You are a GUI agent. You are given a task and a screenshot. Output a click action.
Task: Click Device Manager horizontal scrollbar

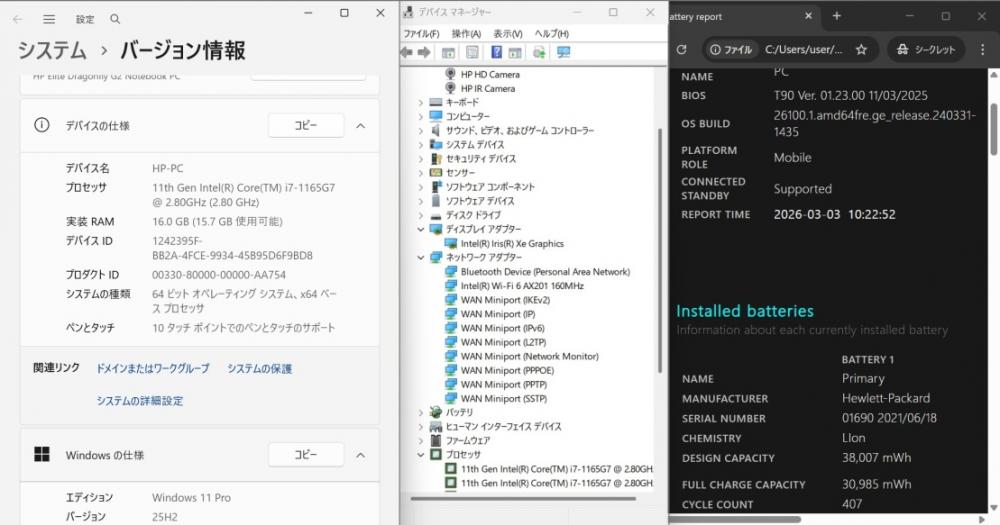pos(523,499)
